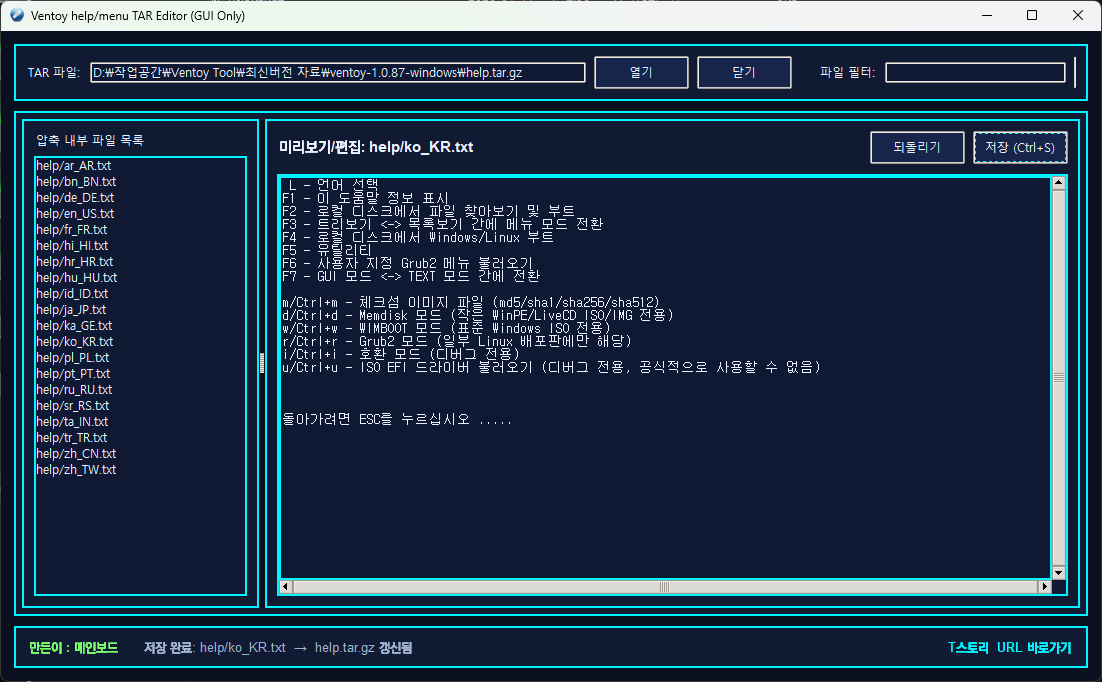Viewport: 1102px width, 682px height.
Task: Click the 파일 필터 input field
Action: 975,72
